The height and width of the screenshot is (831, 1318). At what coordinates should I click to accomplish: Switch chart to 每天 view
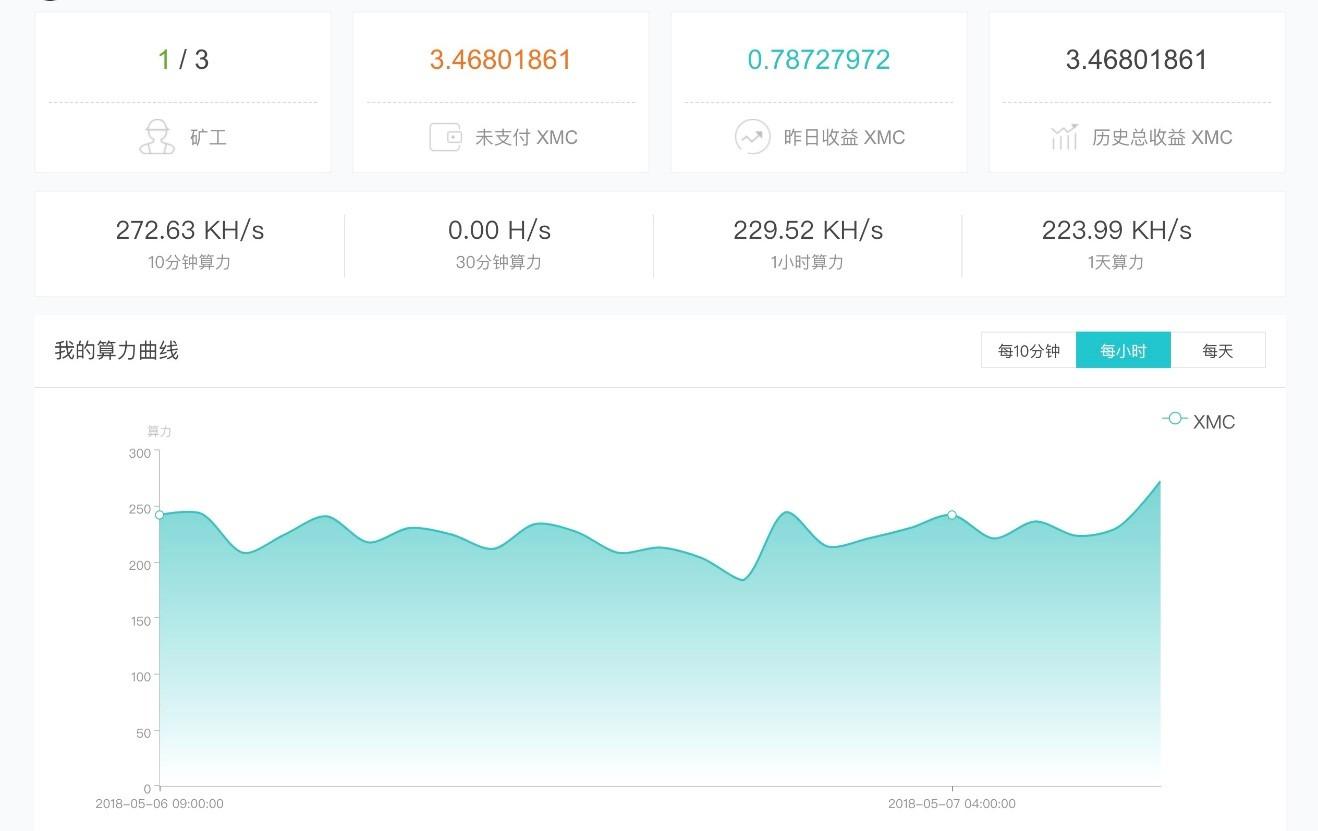[1218, 351]
